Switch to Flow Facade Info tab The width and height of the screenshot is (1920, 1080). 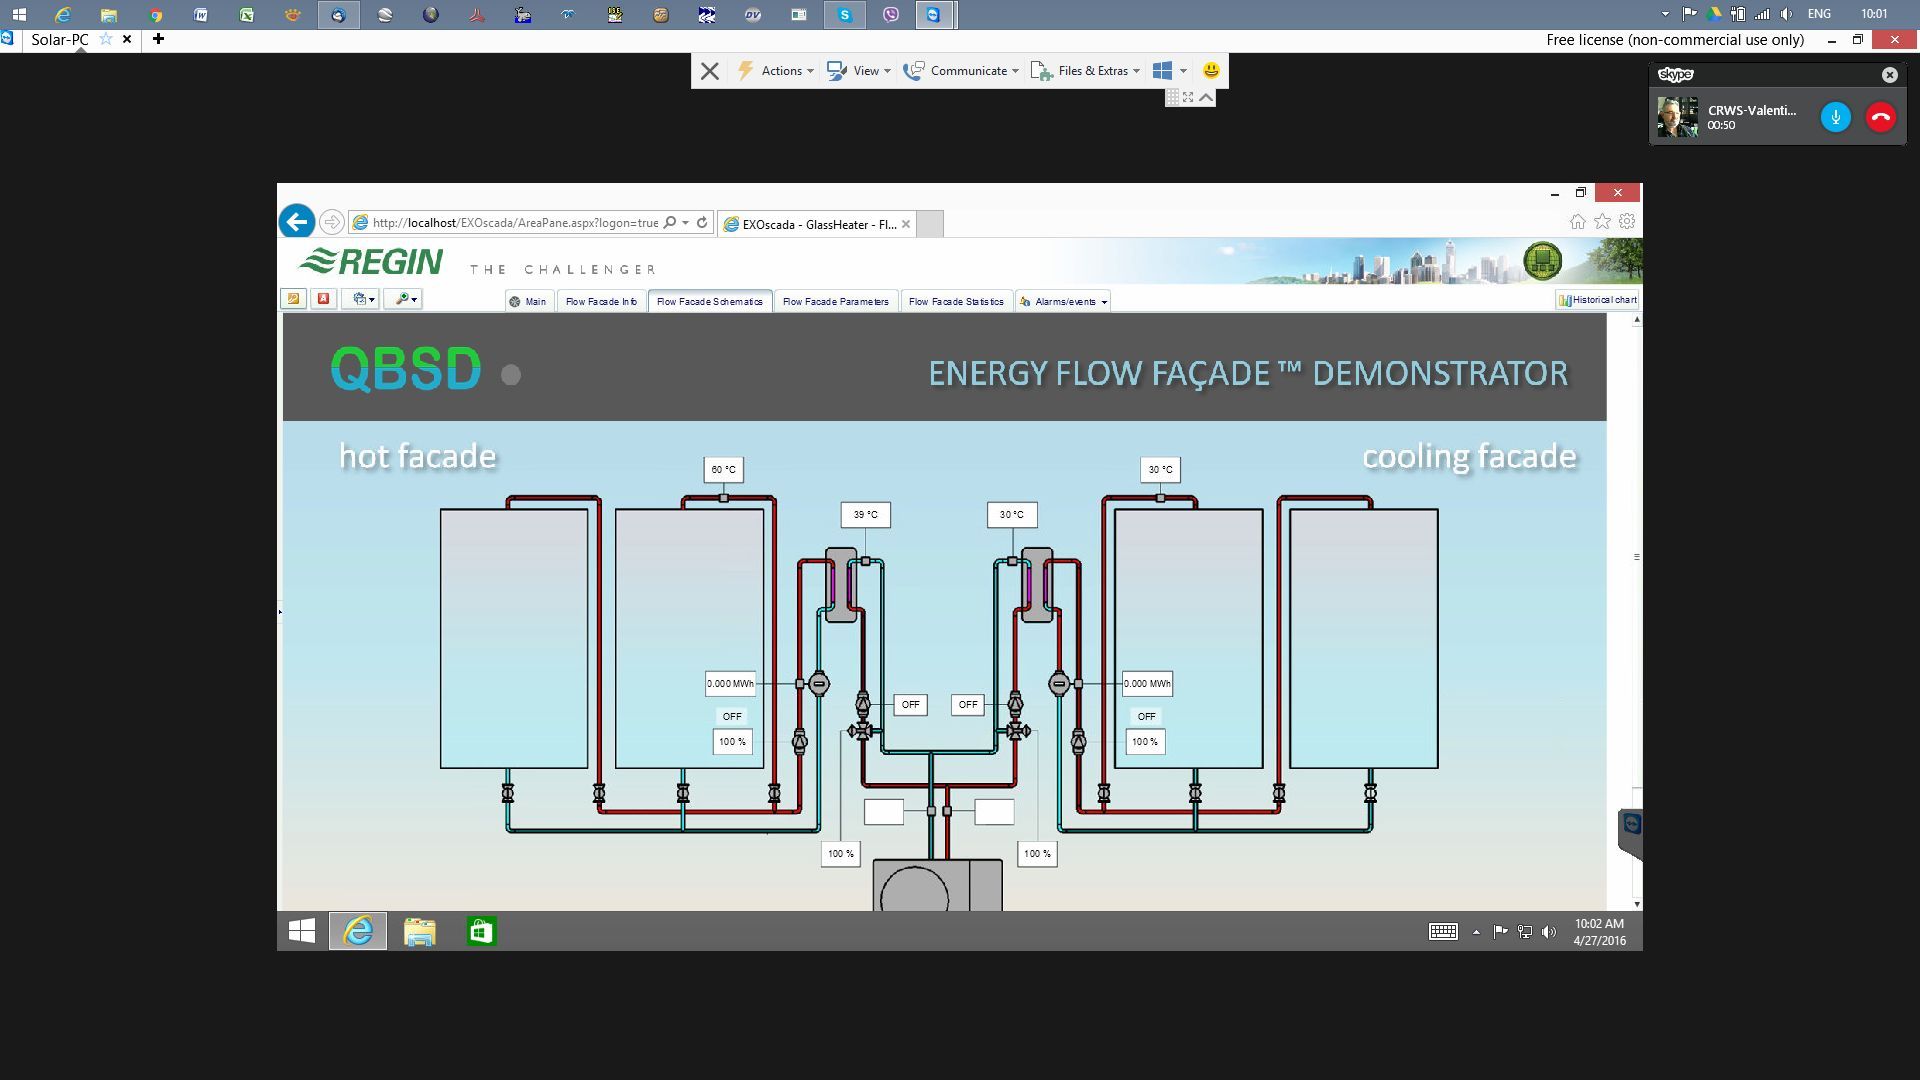[601, 301]
